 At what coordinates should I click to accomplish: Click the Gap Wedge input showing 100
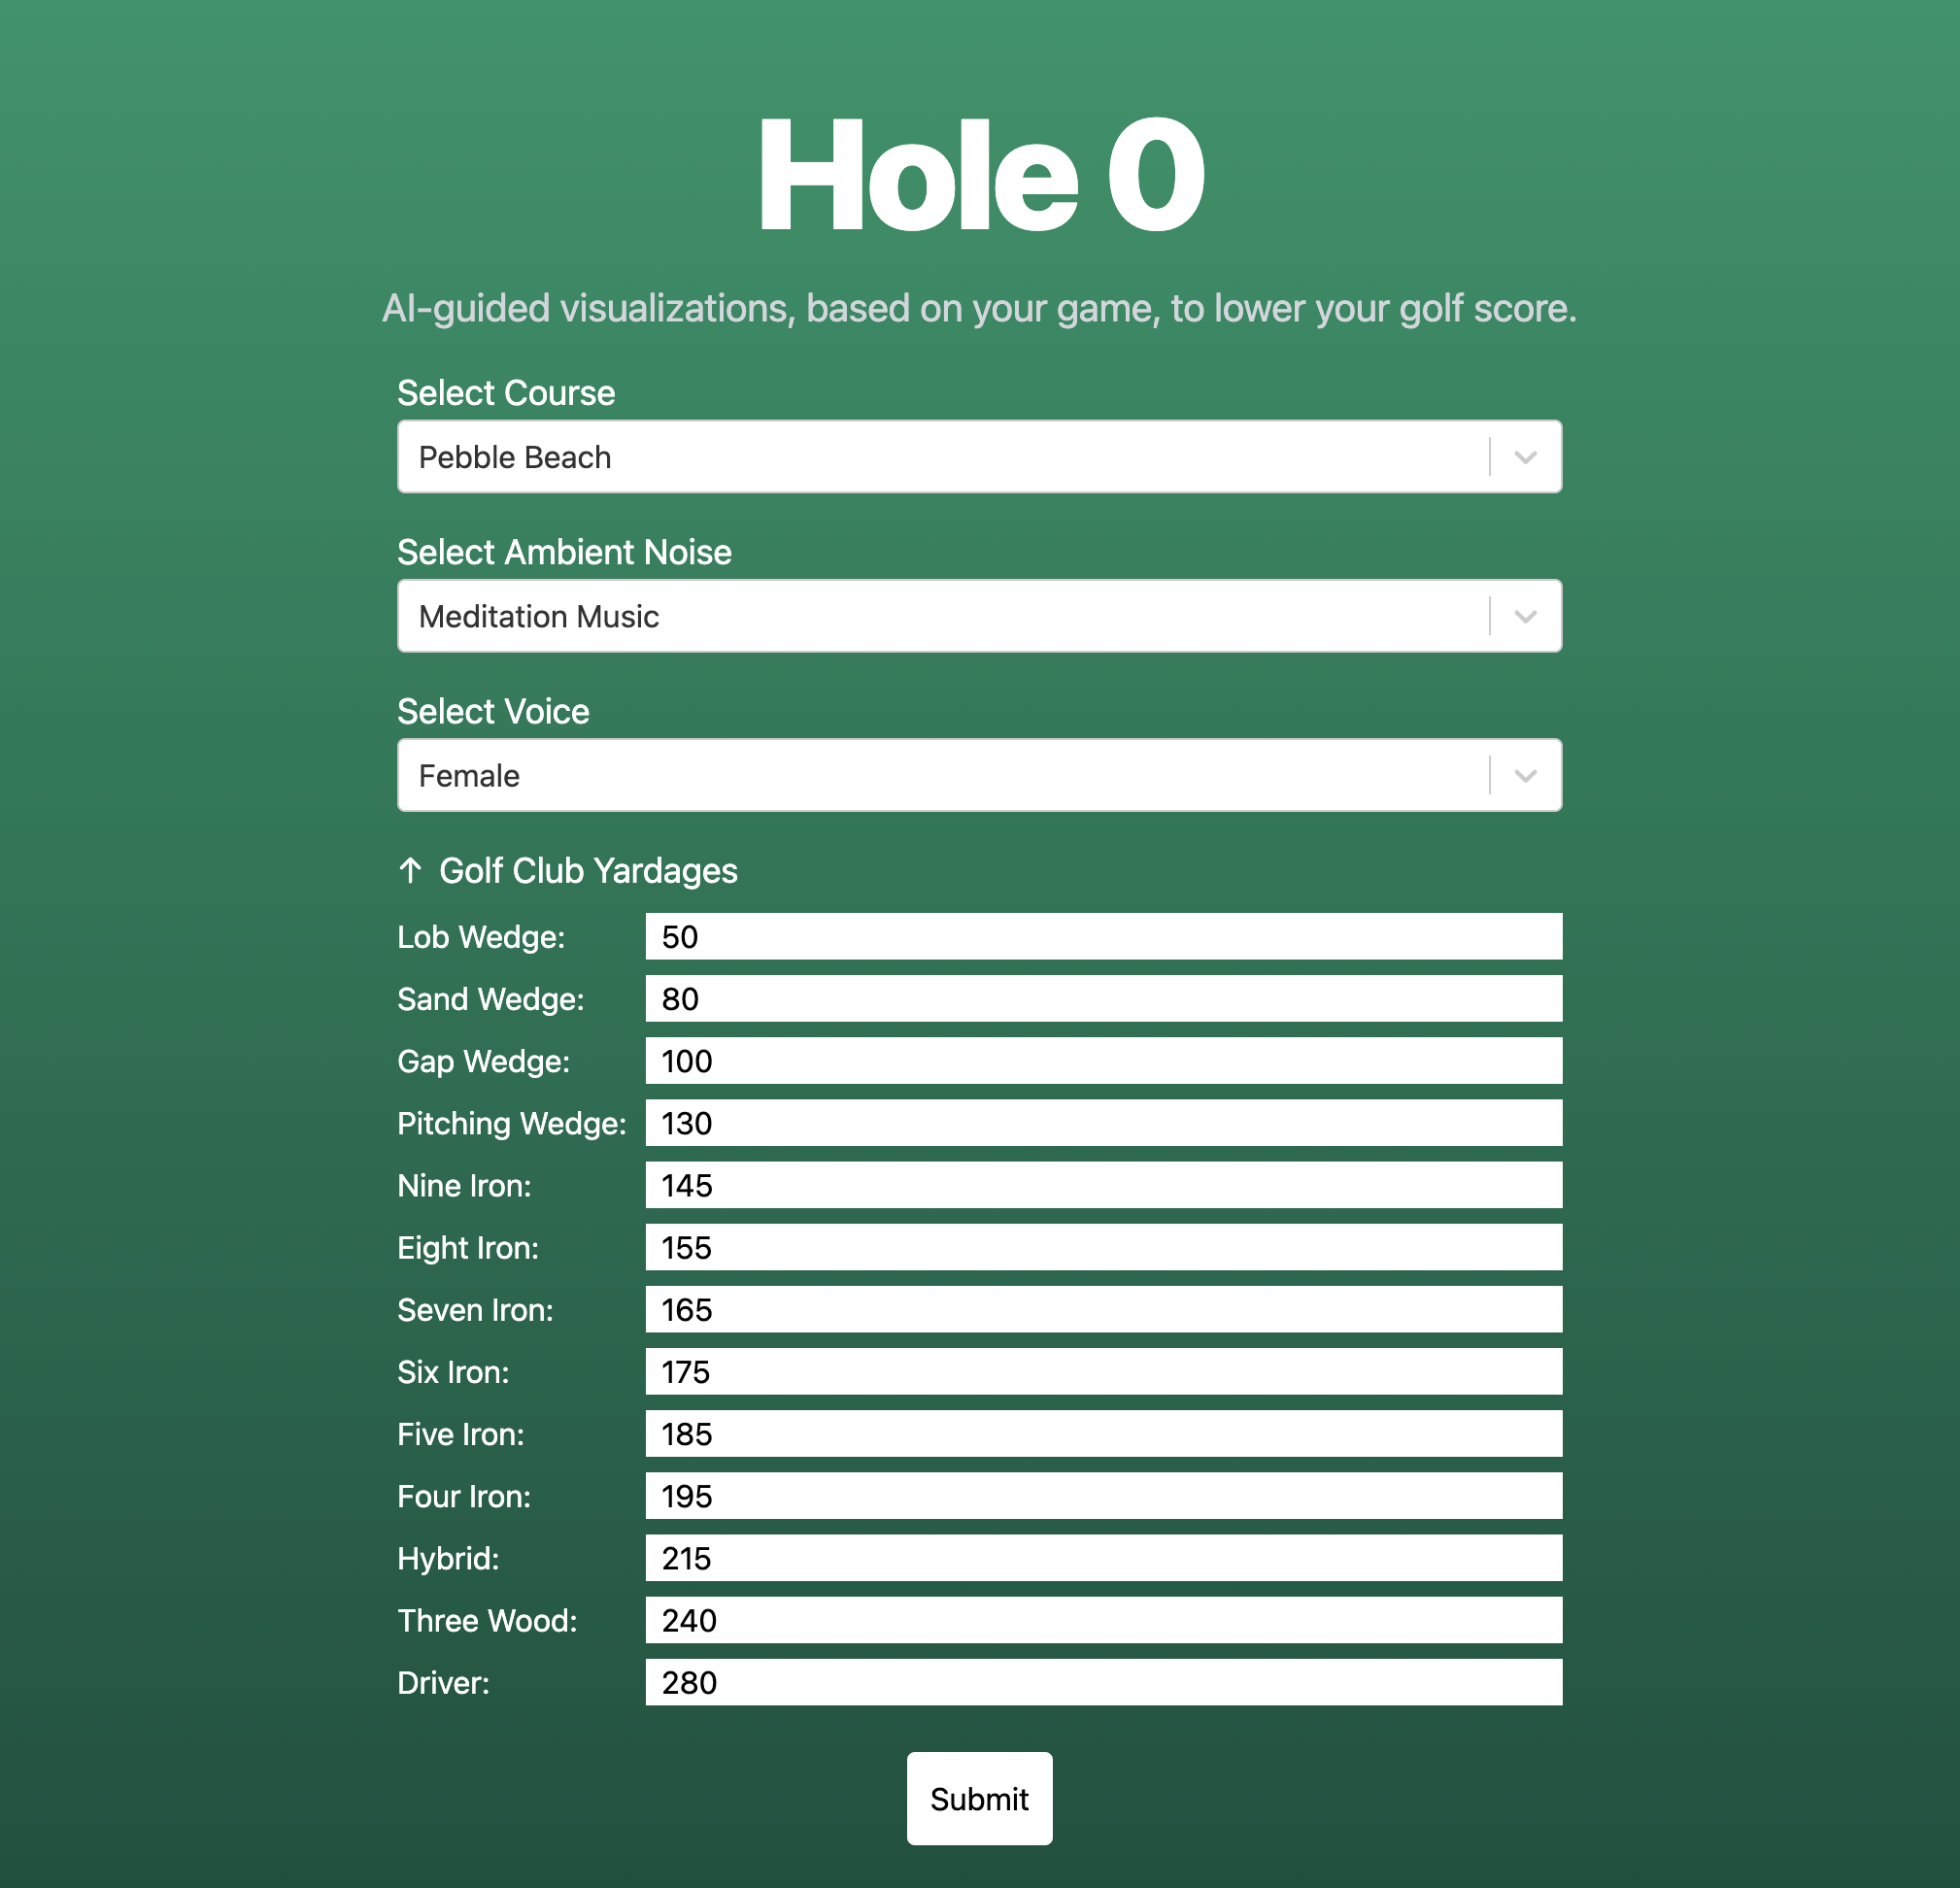point(1102,1060)
